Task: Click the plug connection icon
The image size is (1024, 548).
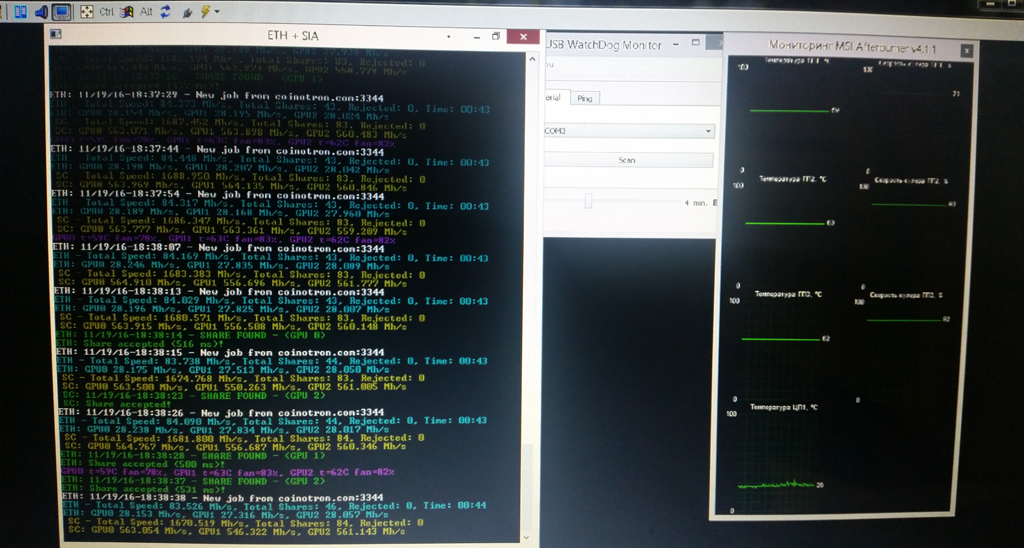Action: [185, 12]
